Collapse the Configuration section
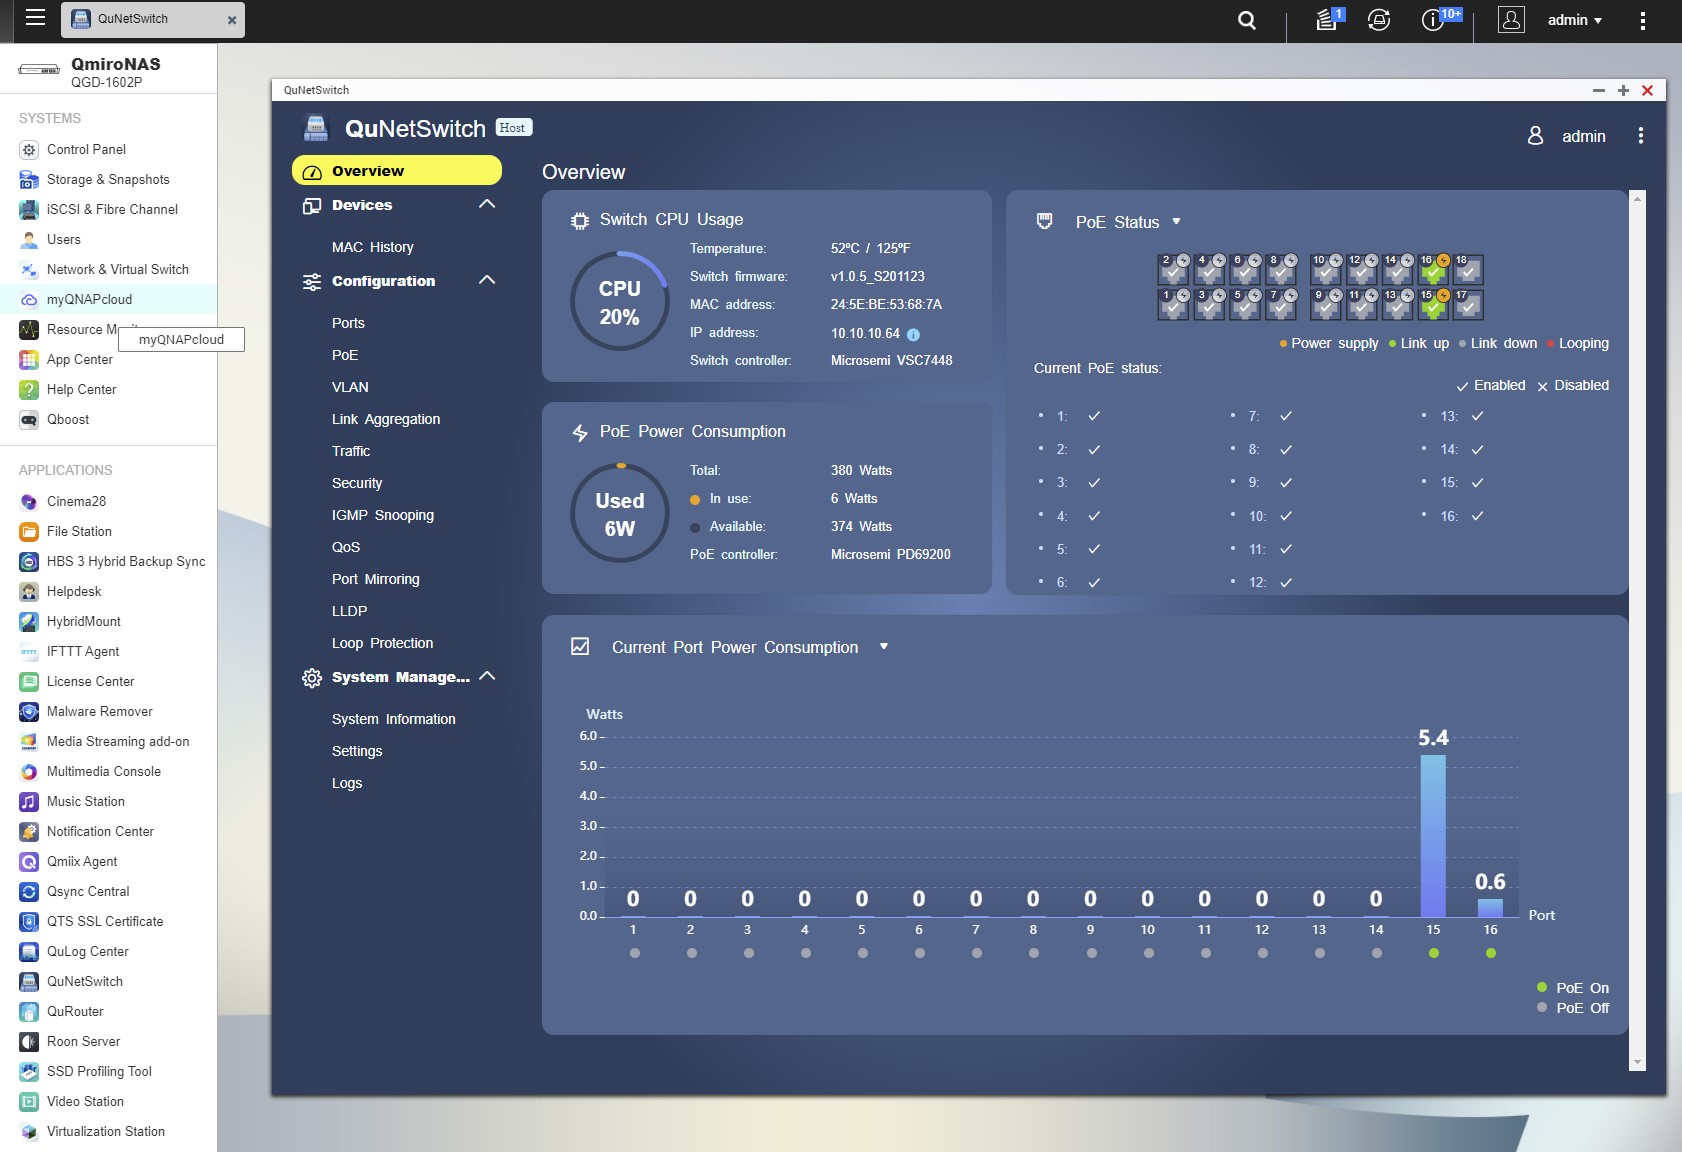 click(487, 280)
